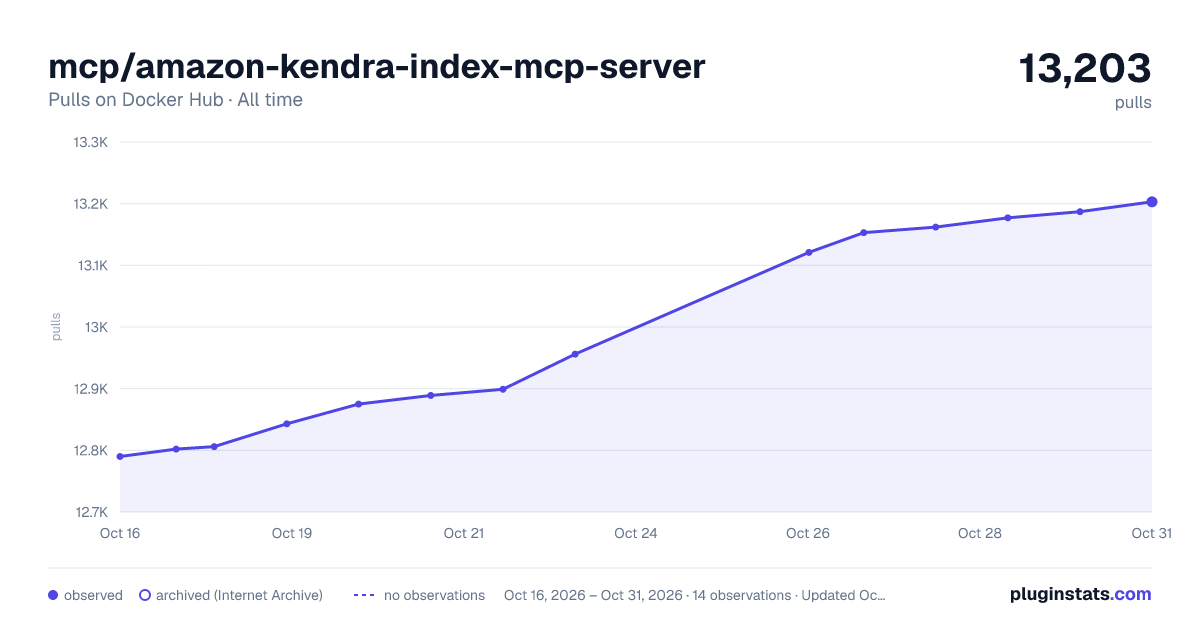Viewport: 1200px width, 630px height.
Task: Click the observed legend dot
Action: coord(53,595)
